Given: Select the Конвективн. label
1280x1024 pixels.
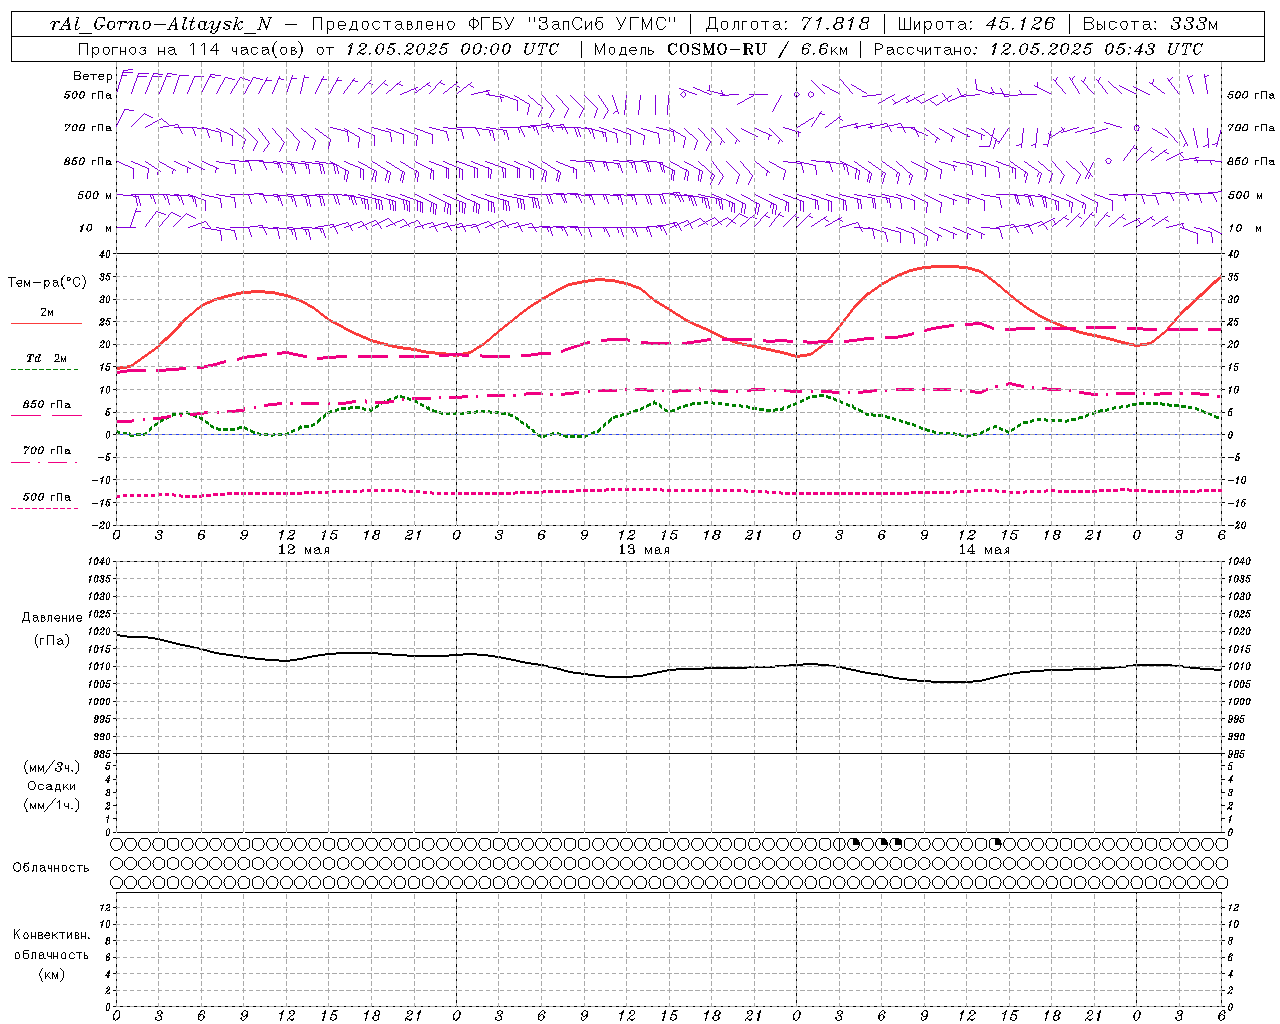Looking at the screenshot, I should (51, 935).
